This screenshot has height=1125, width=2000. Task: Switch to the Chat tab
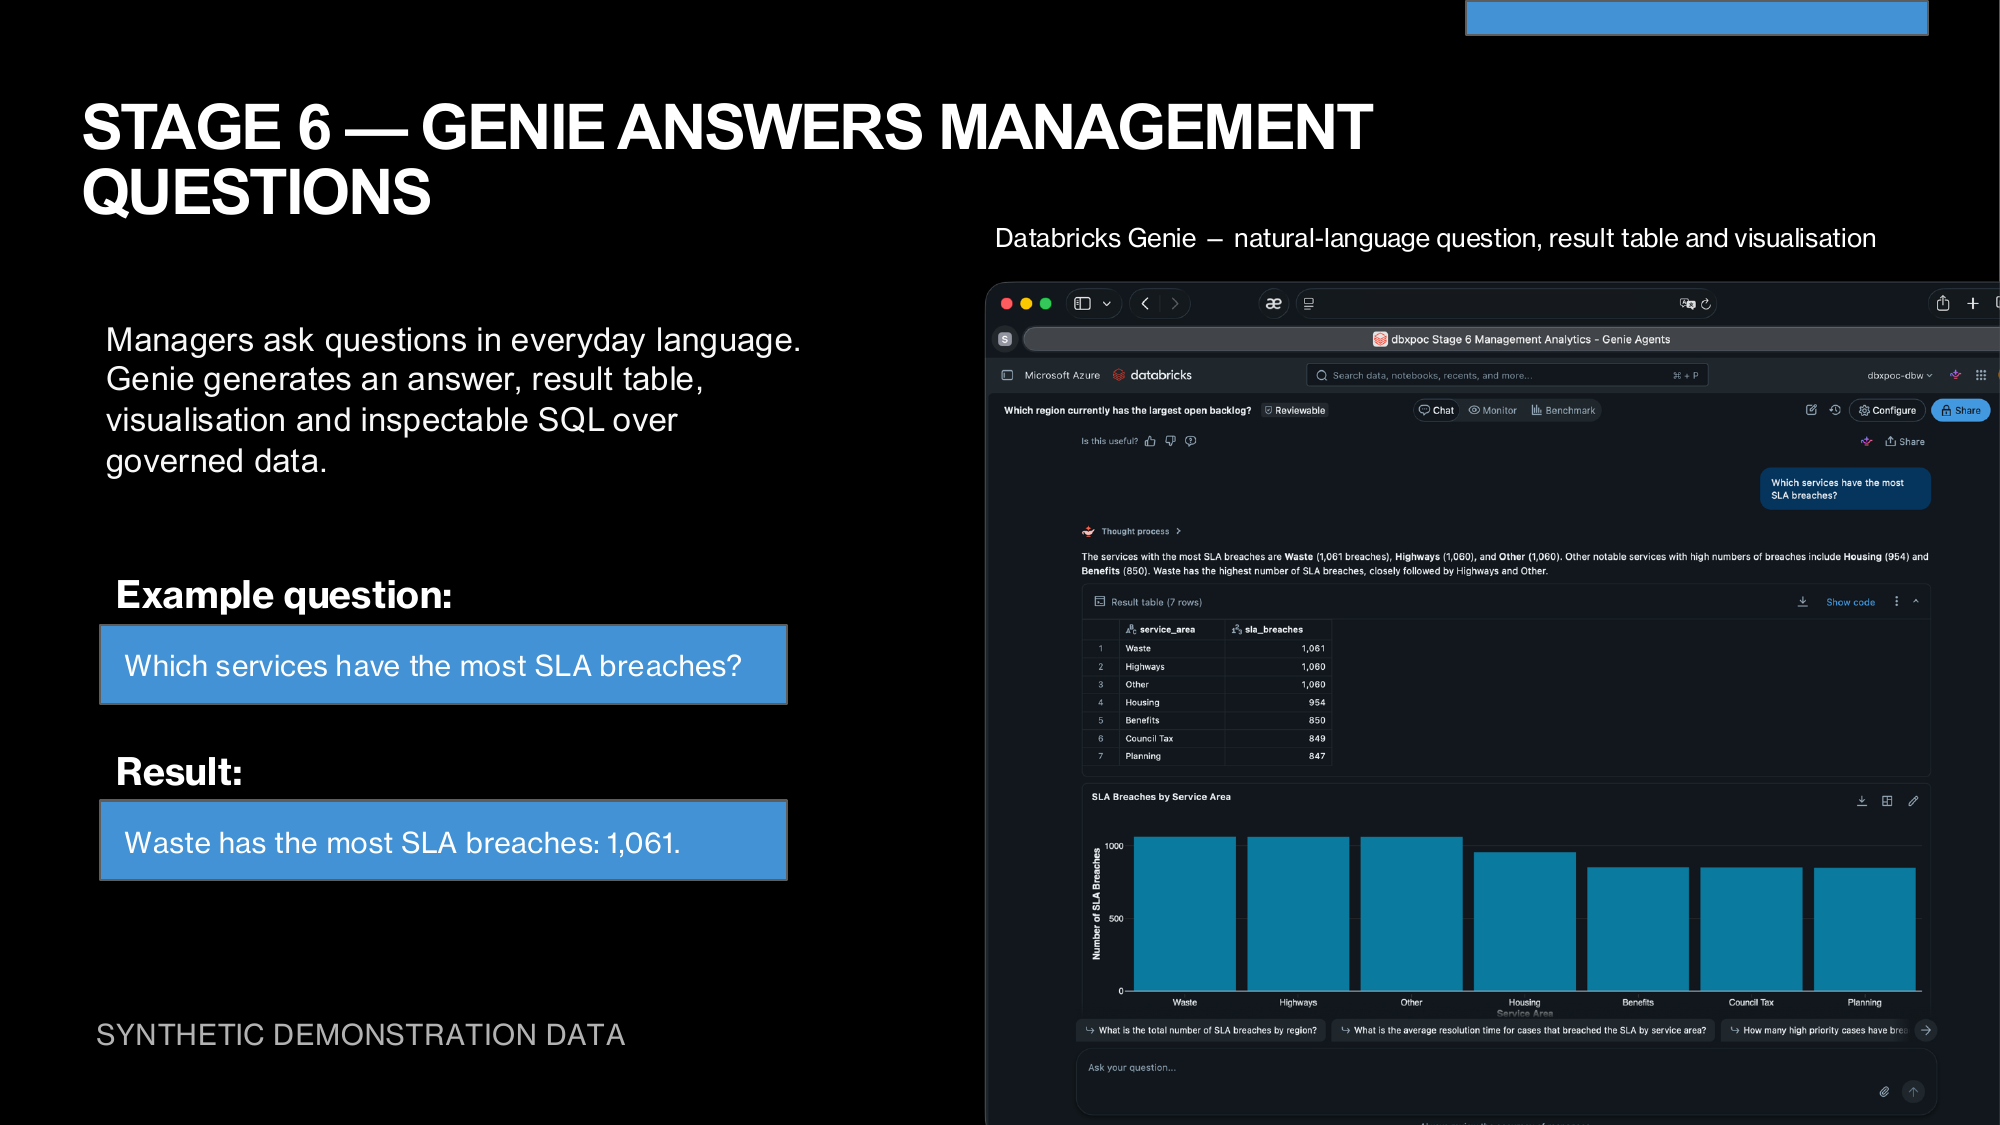(x=1437, y=410)
